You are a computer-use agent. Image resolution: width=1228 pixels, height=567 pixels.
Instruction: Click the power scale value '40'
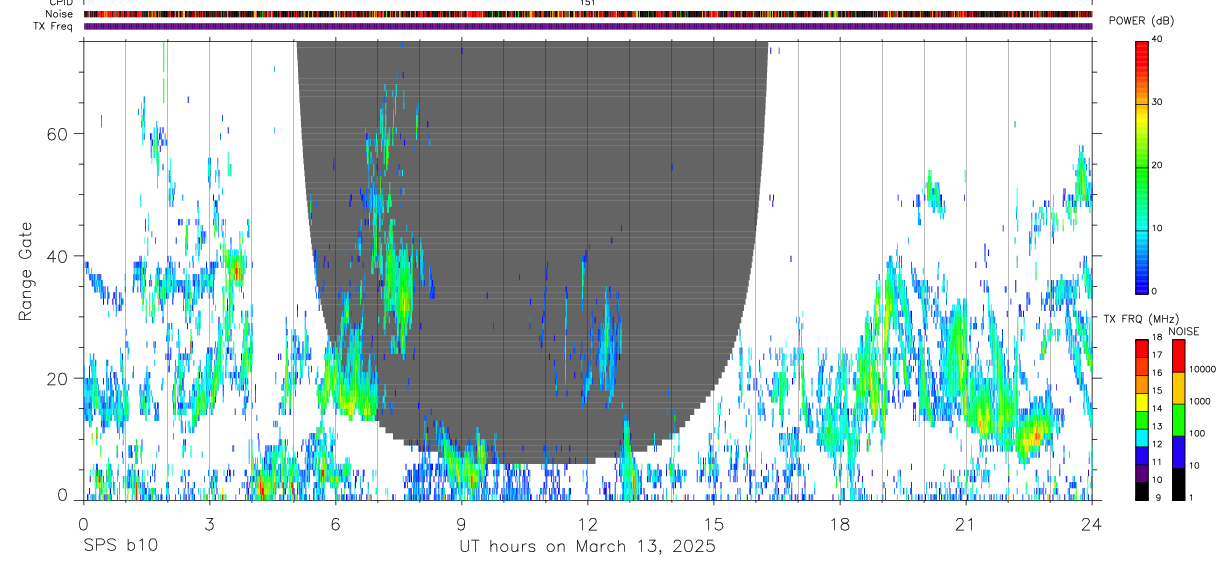(x=1156, y=40)
